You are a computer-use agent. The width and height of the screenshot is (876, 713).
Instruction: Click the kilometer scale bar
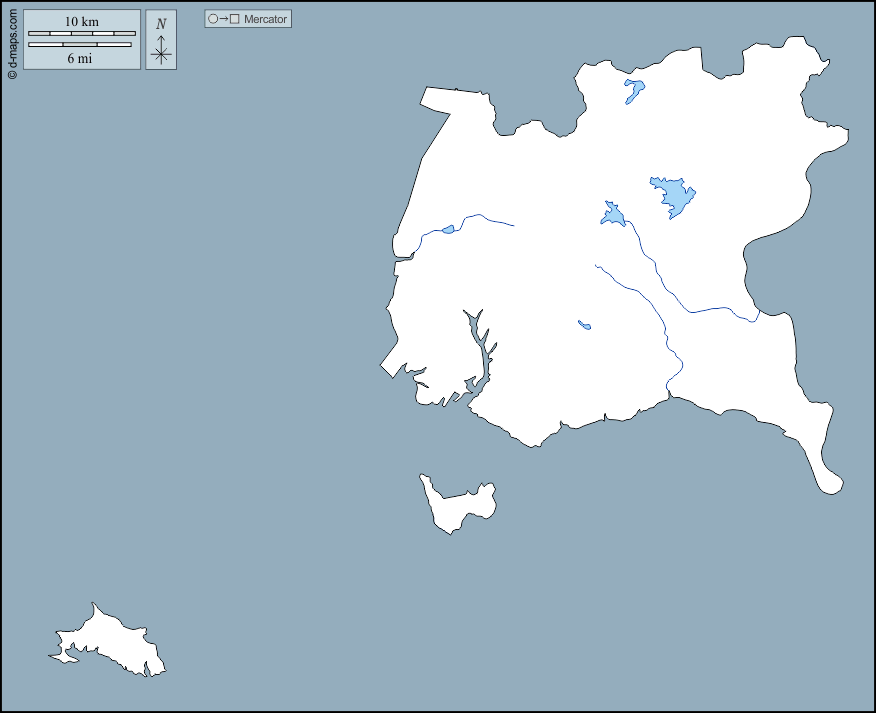(x=81, y=33)
